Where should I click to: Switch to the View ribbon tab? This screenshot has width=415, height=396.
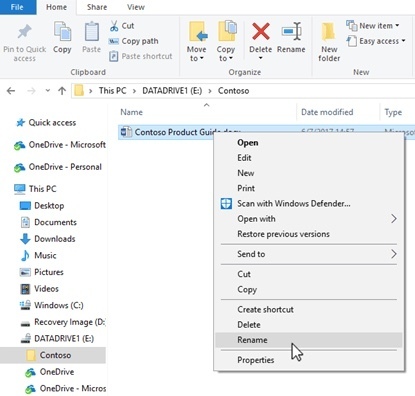click(x=136, y=7)
